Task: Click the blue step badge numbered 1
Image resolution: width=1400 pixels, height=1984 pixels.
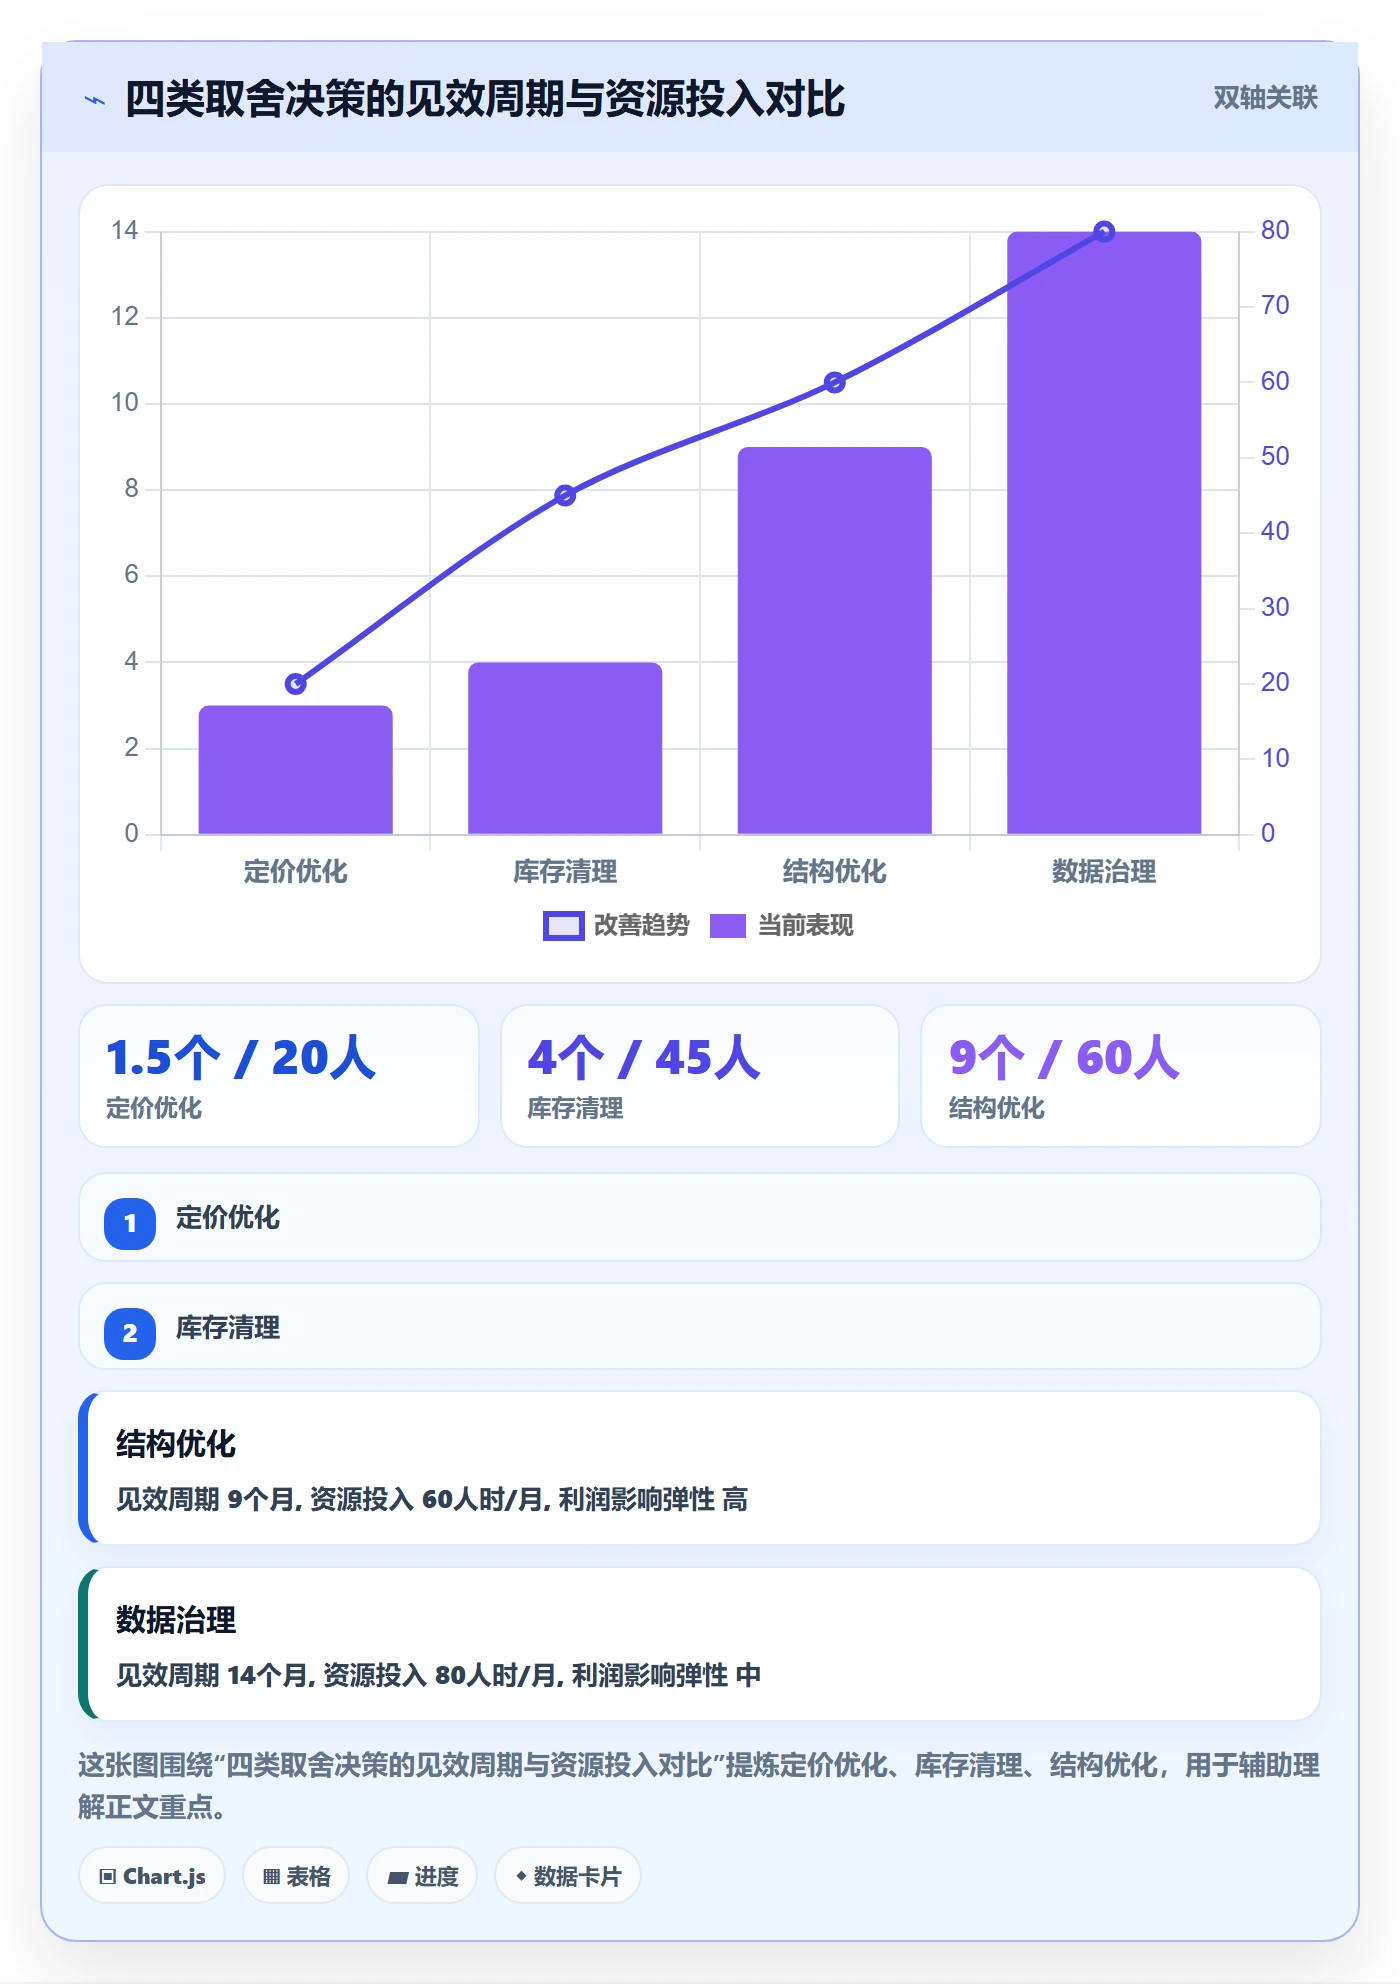Action: (130, 1223)
